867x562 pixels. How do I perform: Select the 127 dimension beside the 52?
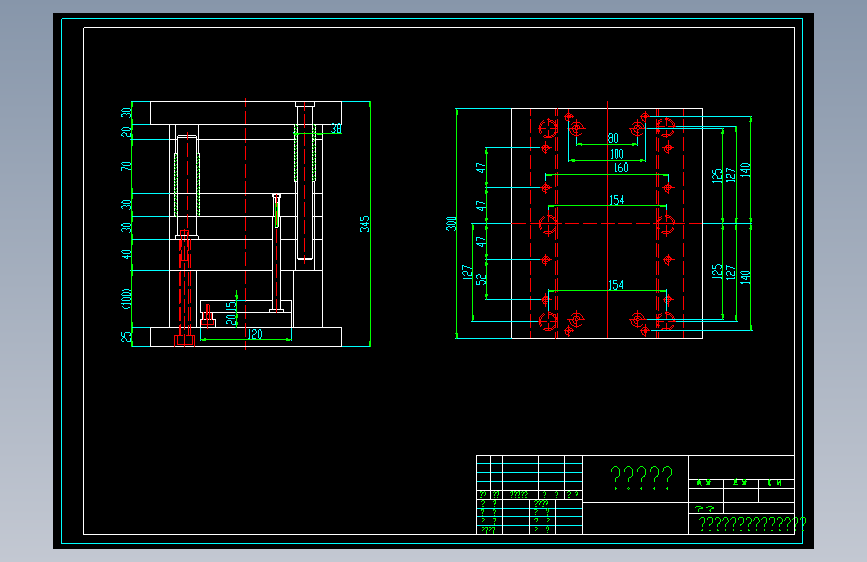click(467, 272)
